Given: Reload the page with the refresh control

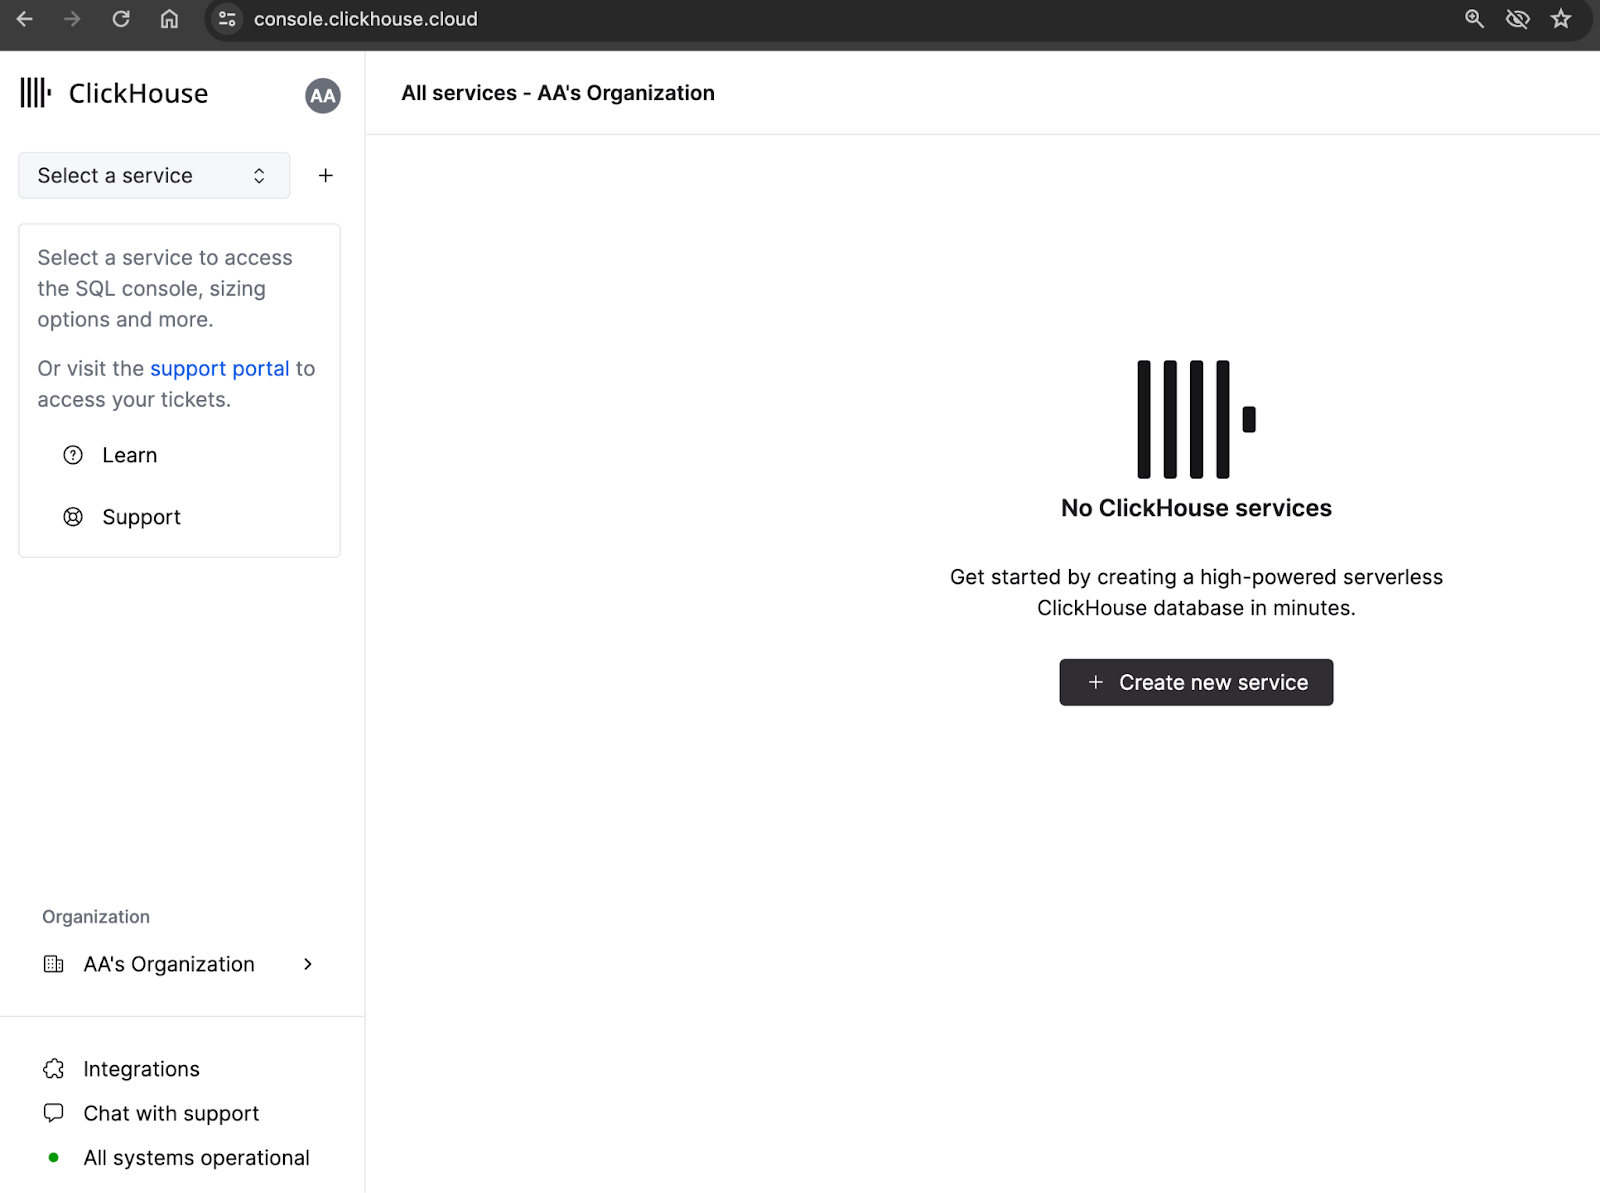Looking at the screenshot, I should point(120,18).
